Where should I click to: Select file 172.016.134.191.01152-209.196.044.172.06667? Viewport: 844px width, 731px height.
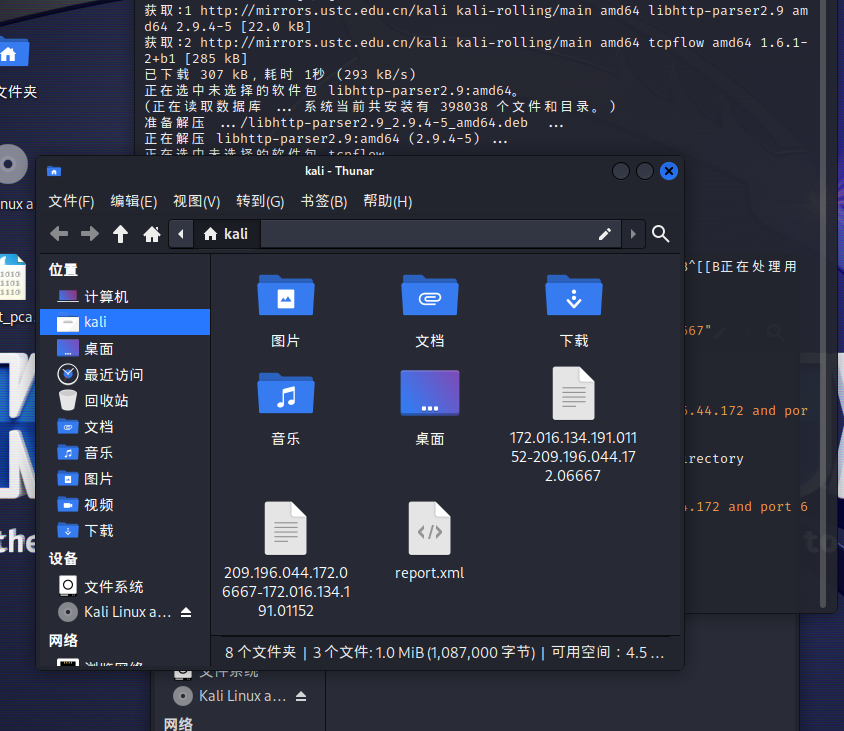[x=573, y=425]
